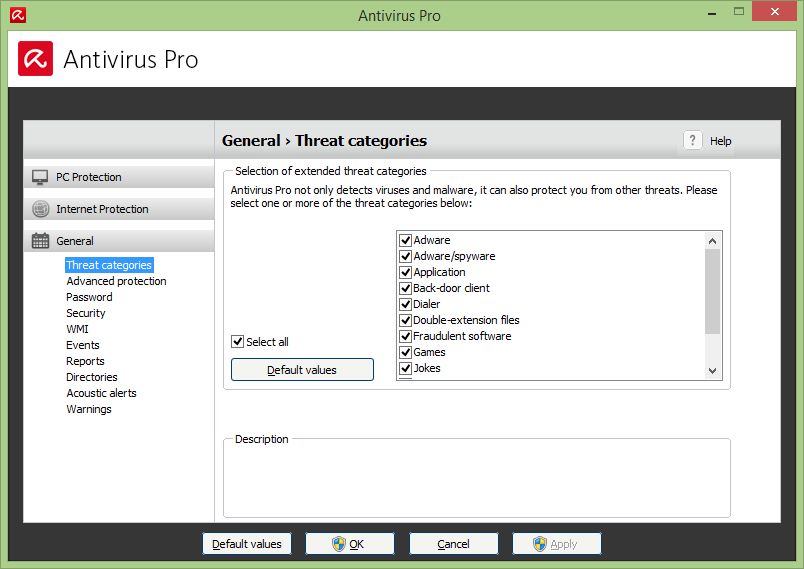Viewport: 804px width, 569px height.
Task: Open Acoustic alerts settings
Action: (102, 393)
